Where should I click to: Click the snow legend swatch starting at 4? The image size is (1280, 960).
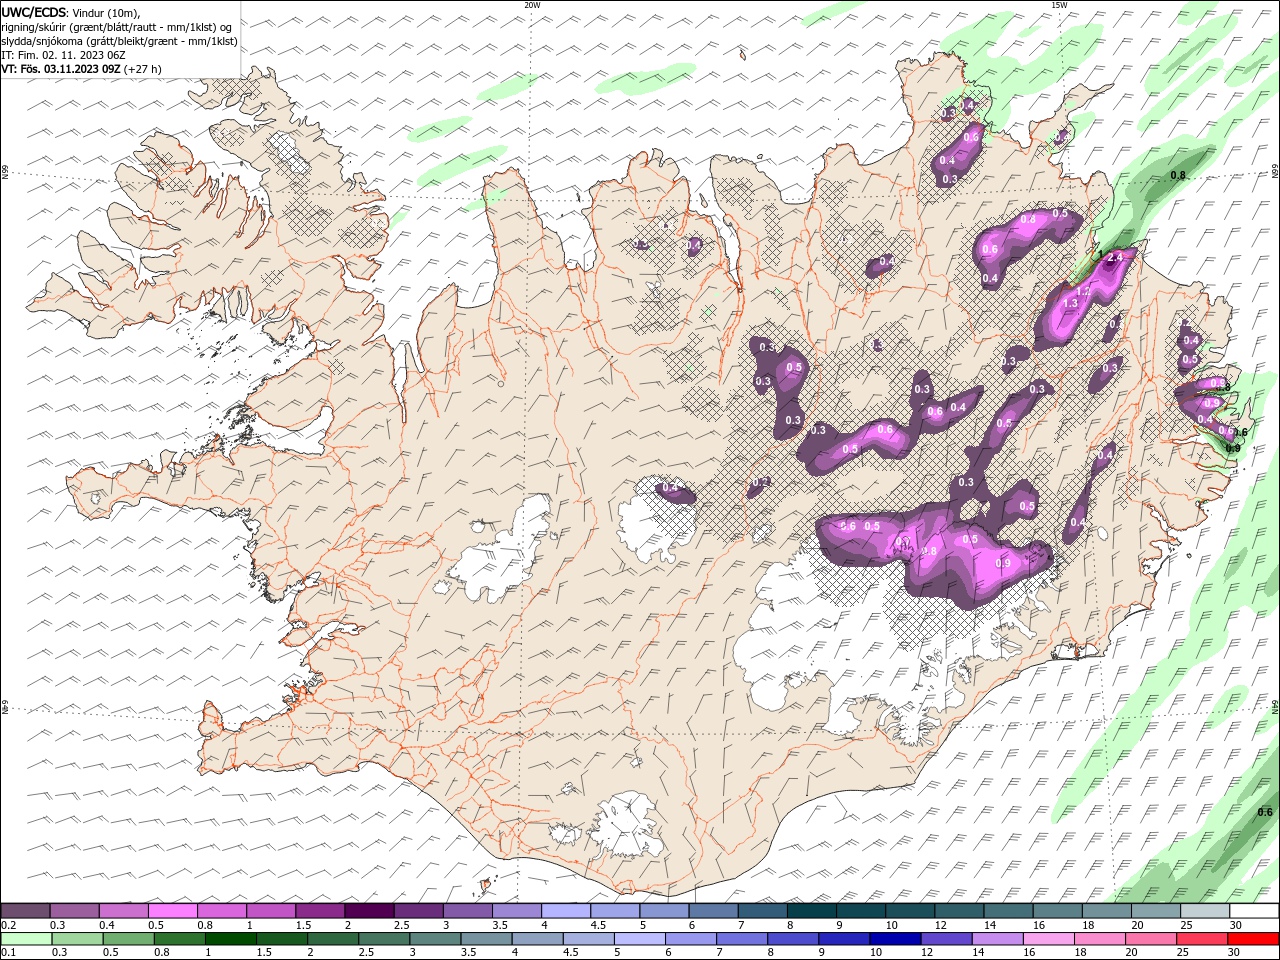[566, 911]
